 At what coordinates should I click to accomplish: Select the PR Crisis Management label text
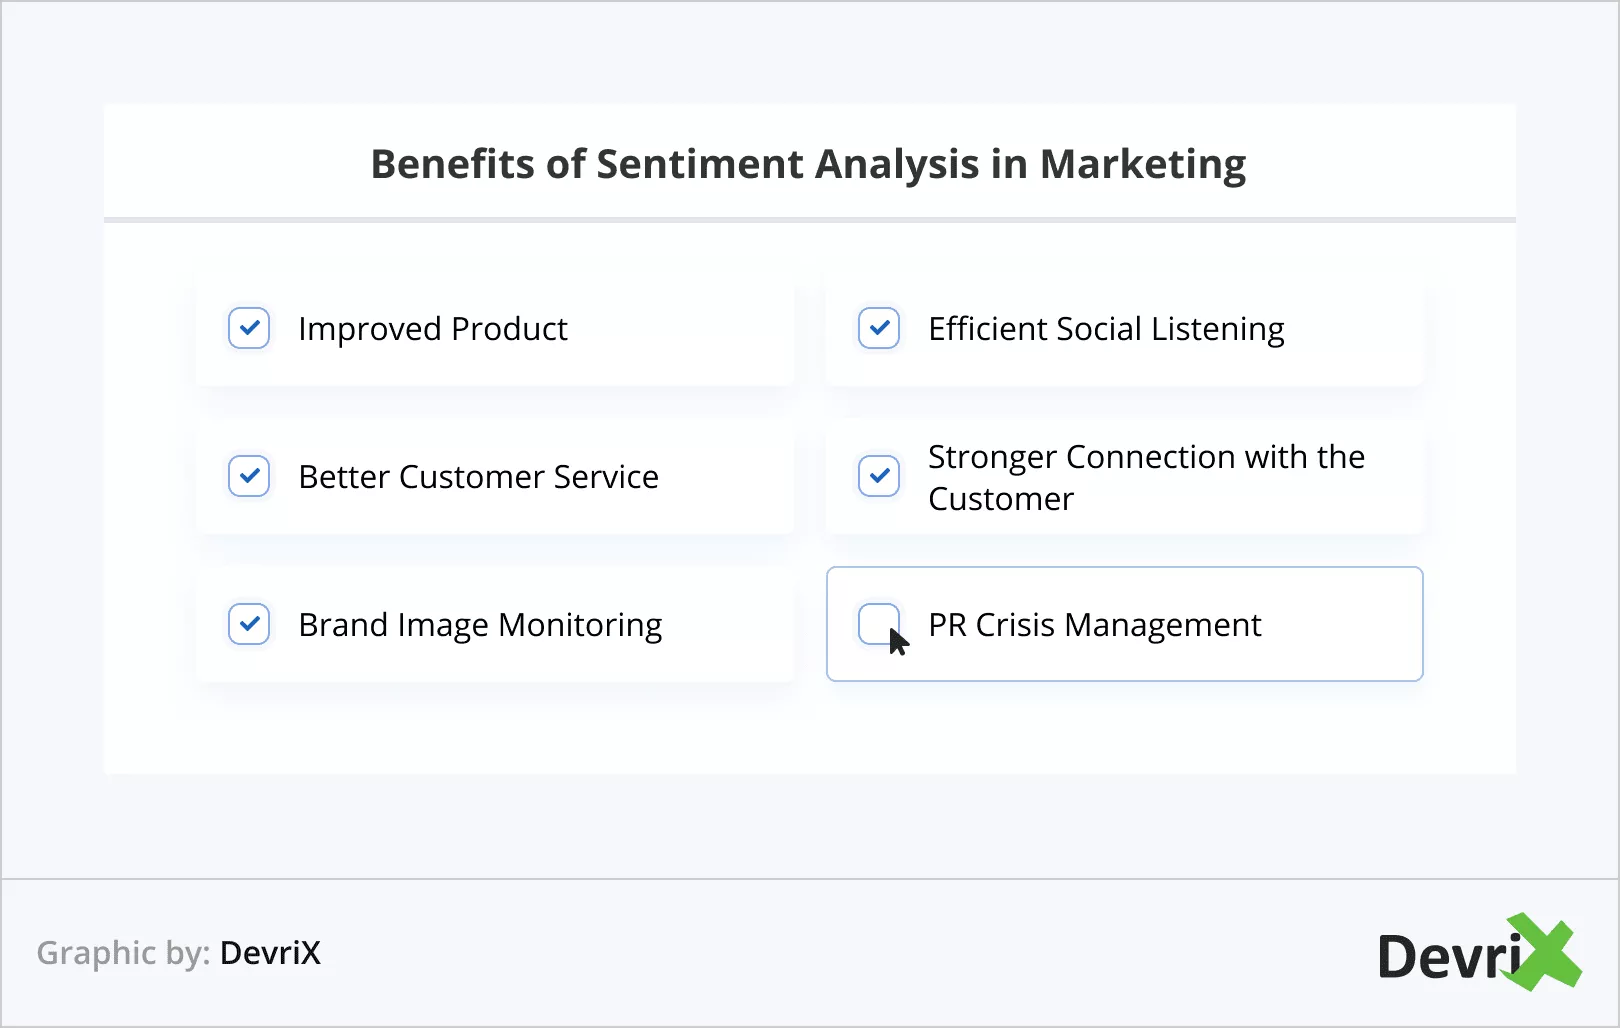pyautogui.click(x=1094, y=625)
